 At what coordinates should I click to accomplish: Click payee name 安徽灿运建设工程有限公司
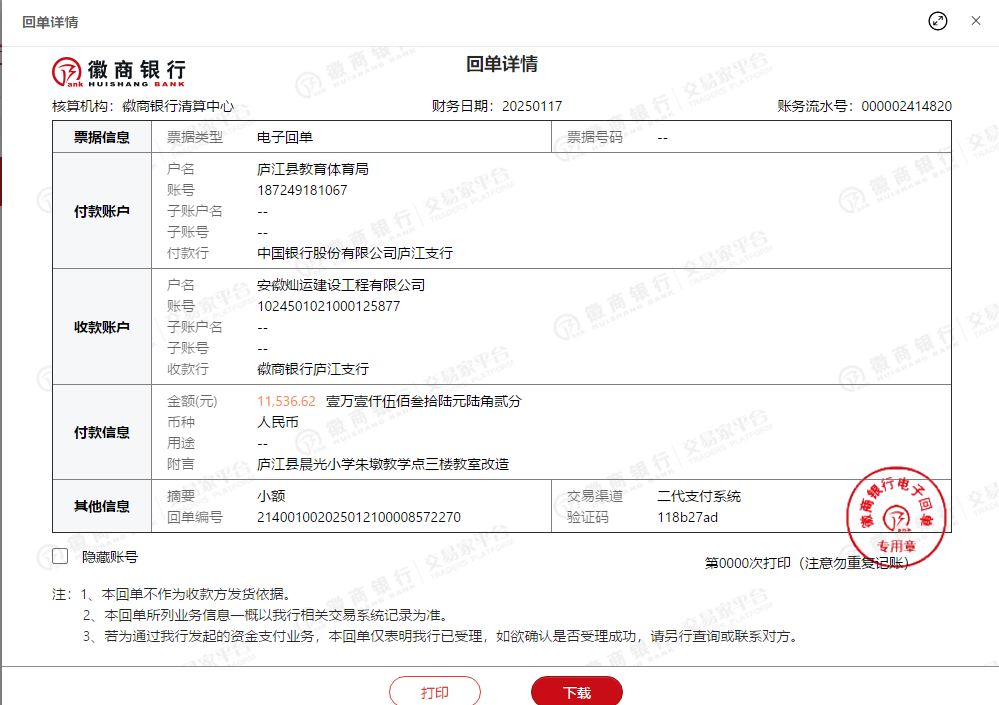point(341,285)
